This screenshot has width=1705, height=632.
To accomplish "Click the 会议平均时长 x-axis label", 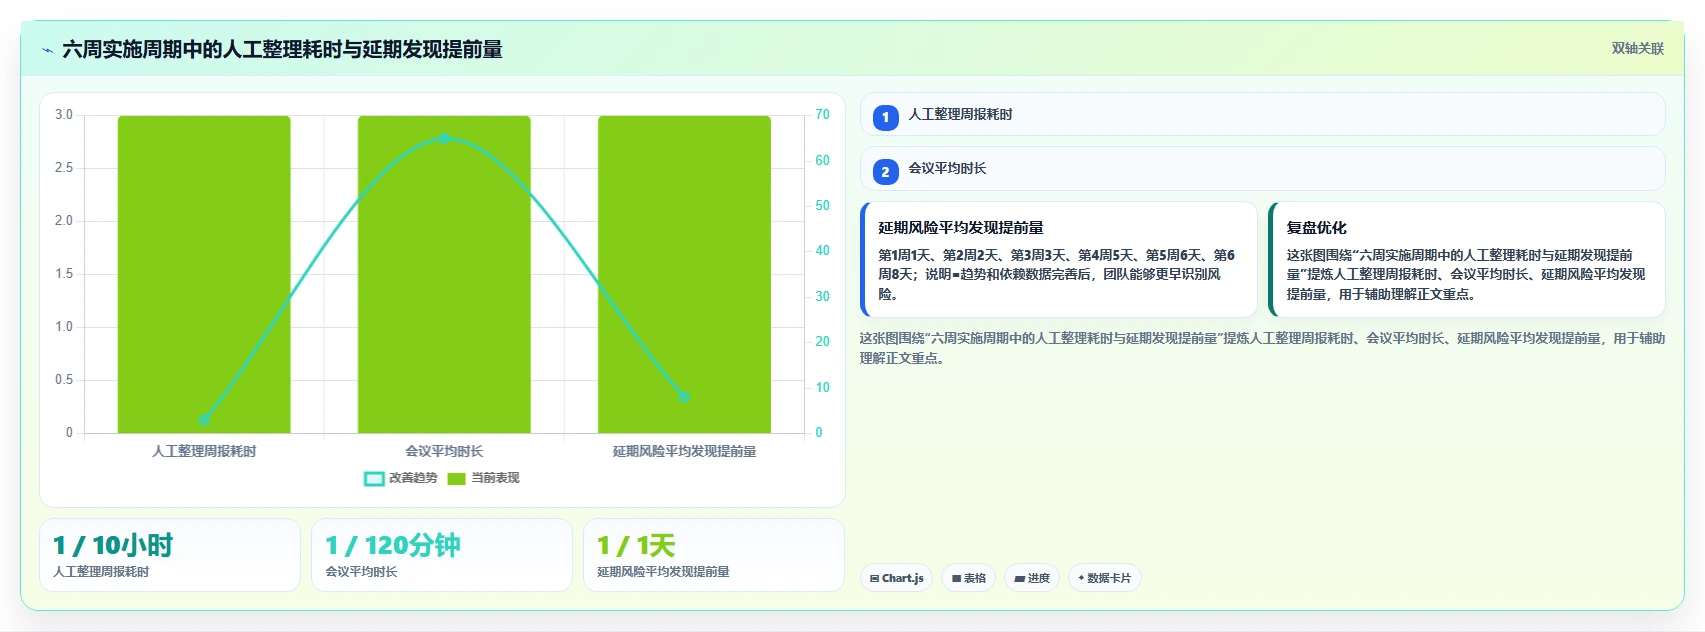I will point(444,451).
